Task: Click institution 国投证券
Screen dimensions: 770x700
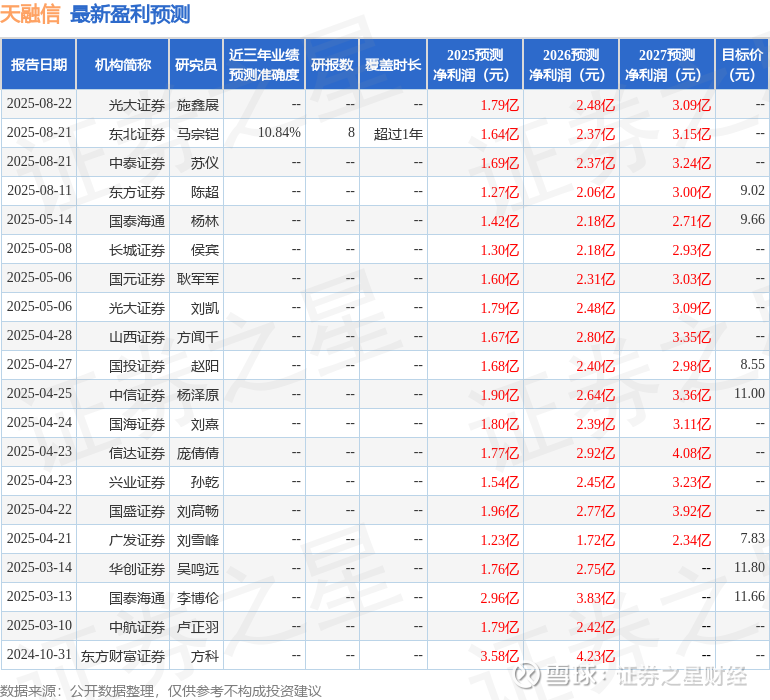Action: 137,365
